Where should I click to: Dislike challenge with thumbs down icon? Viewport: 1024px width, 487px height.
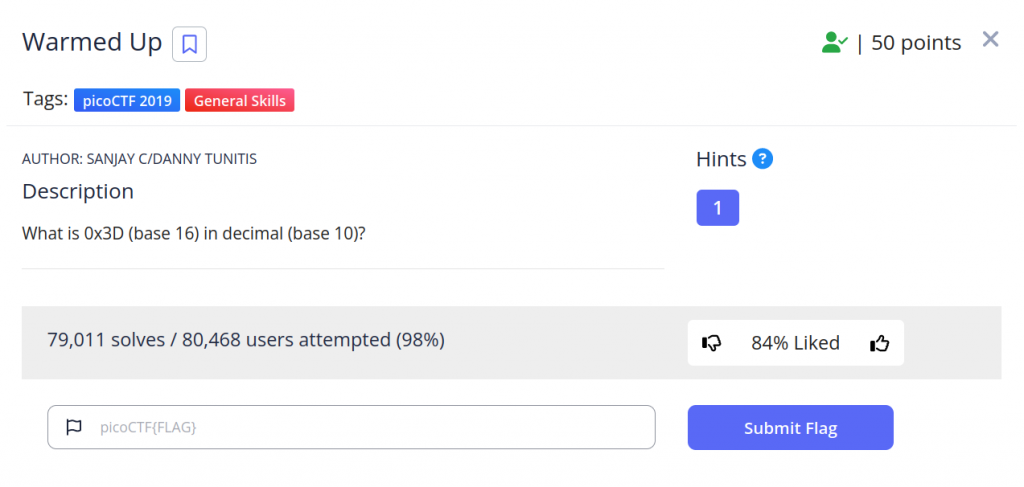pos(712,343)
